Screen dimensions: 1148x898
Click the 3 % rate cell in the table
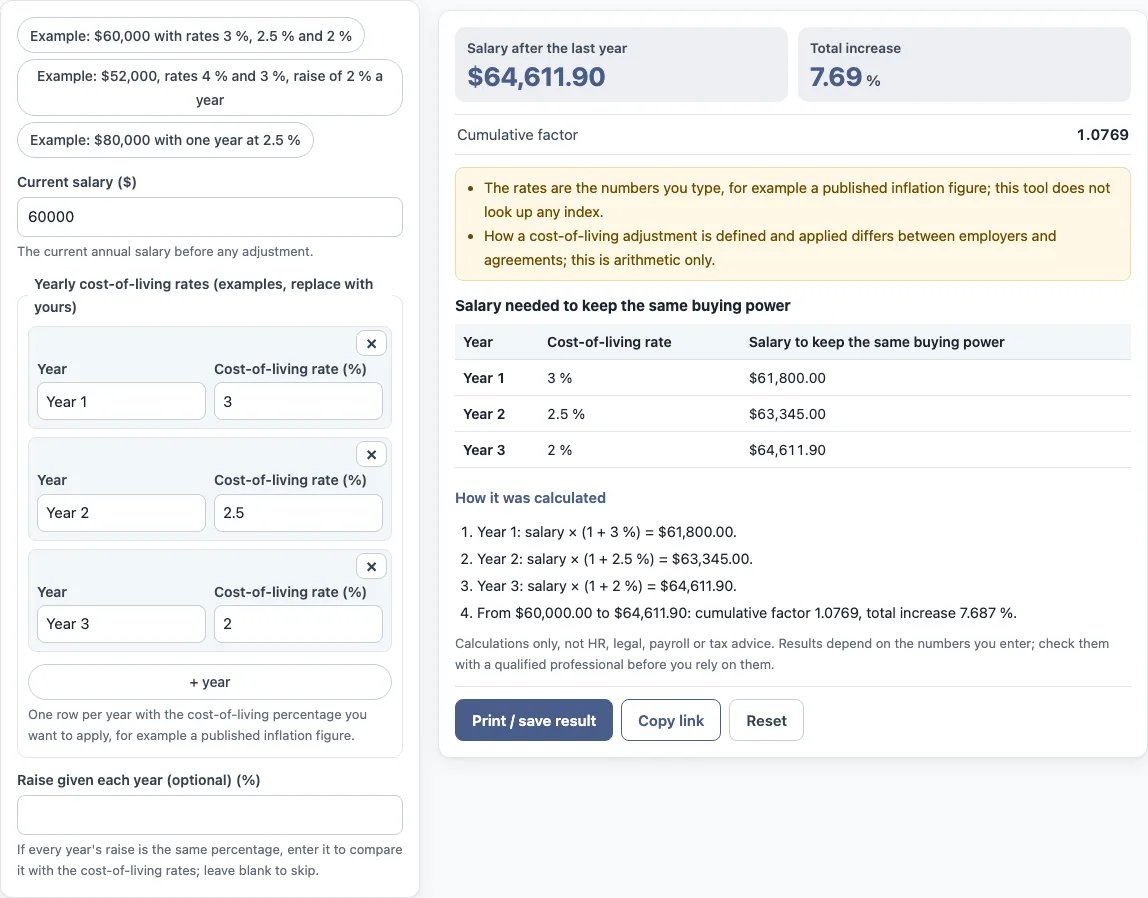pyautogui.click(x=559, y=378)
